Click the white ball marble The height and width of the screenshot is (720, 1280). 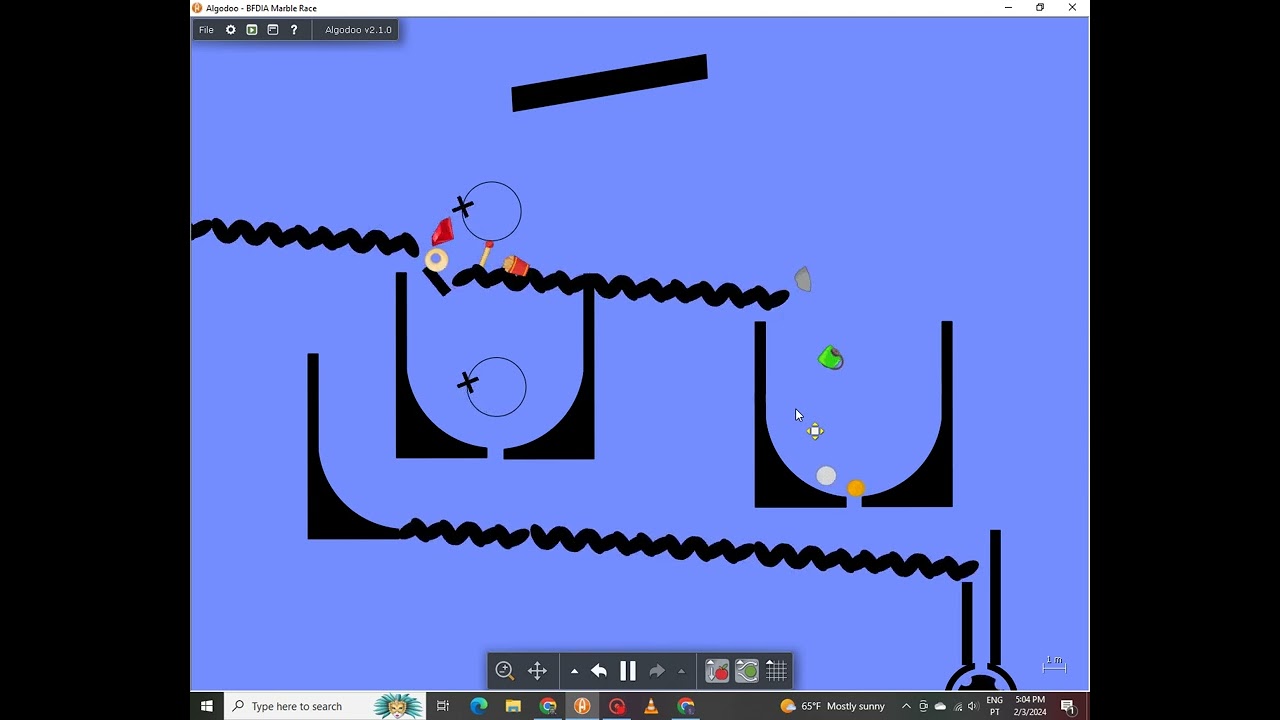tap(826, 476)
